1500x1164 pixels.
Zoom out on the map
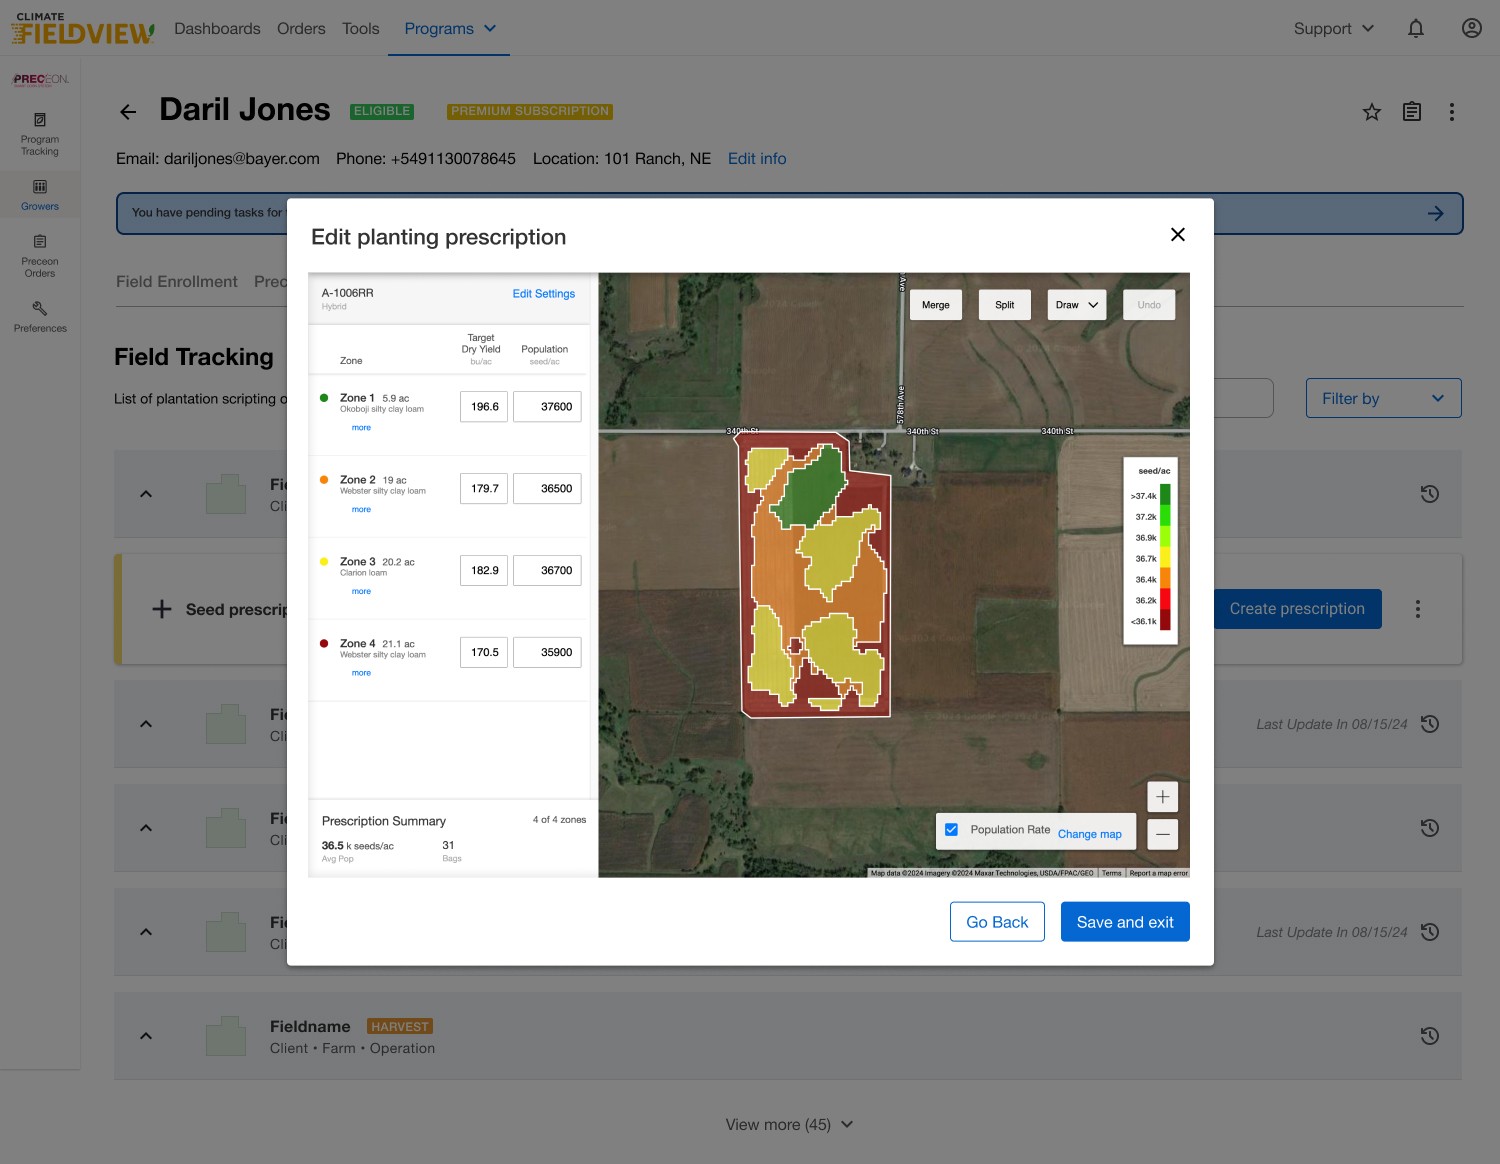tap(1162, 834)
